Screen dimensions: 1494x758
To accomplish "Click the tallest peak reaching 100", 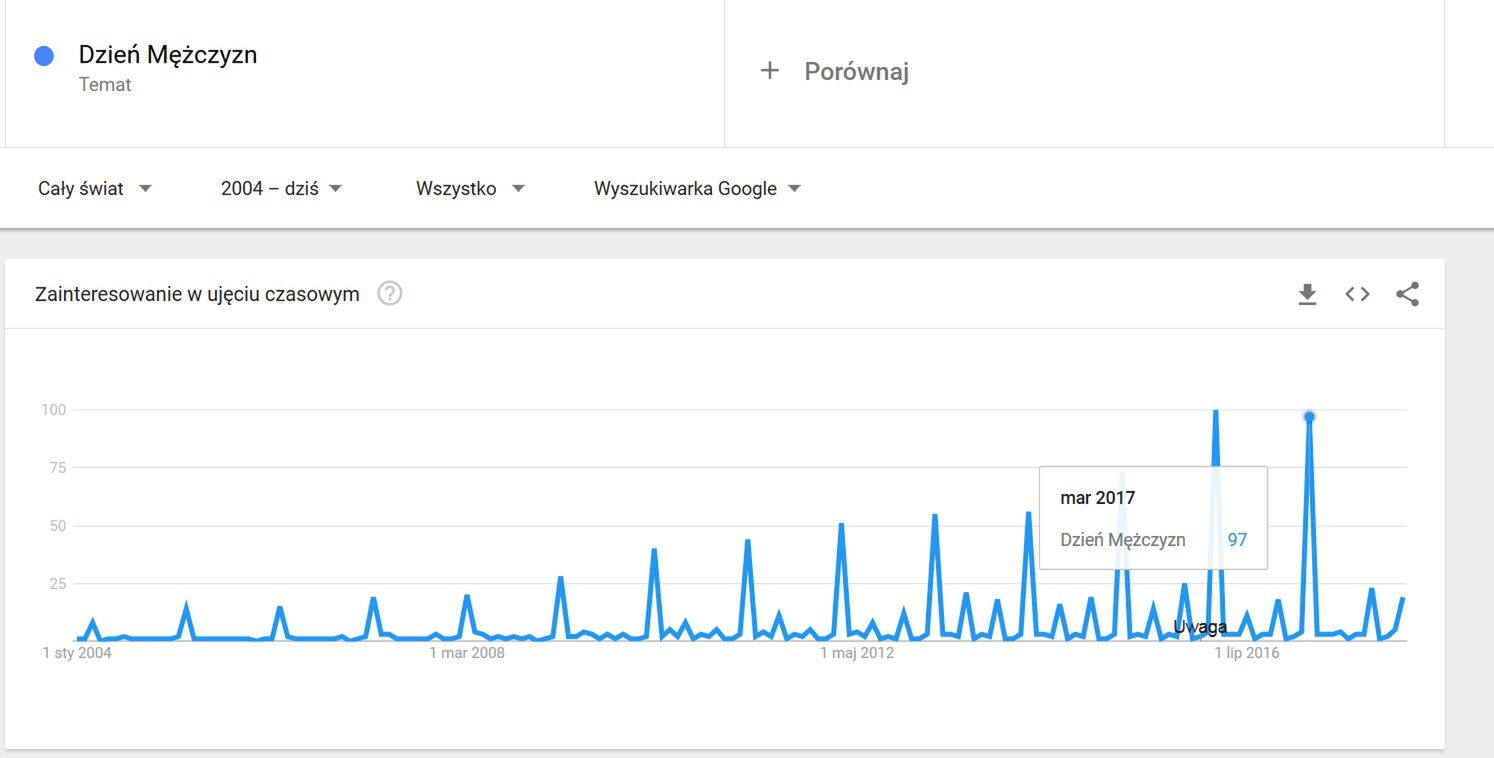I will tap(1215, 411).
